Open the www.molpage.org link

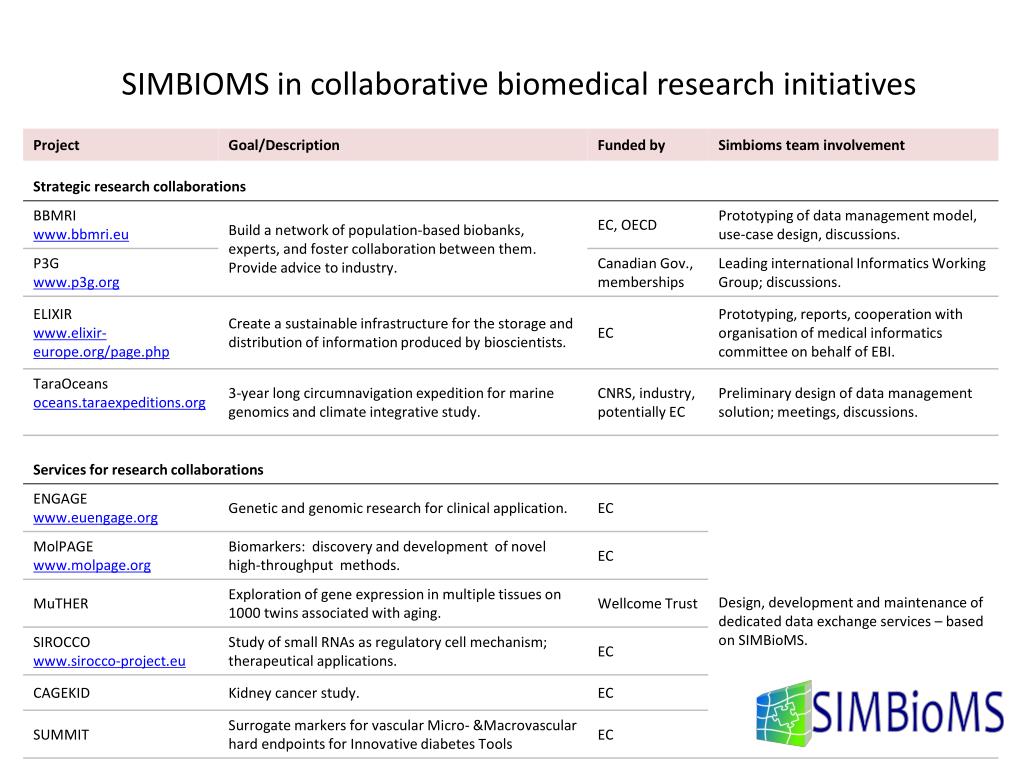[x=92, y=565]
